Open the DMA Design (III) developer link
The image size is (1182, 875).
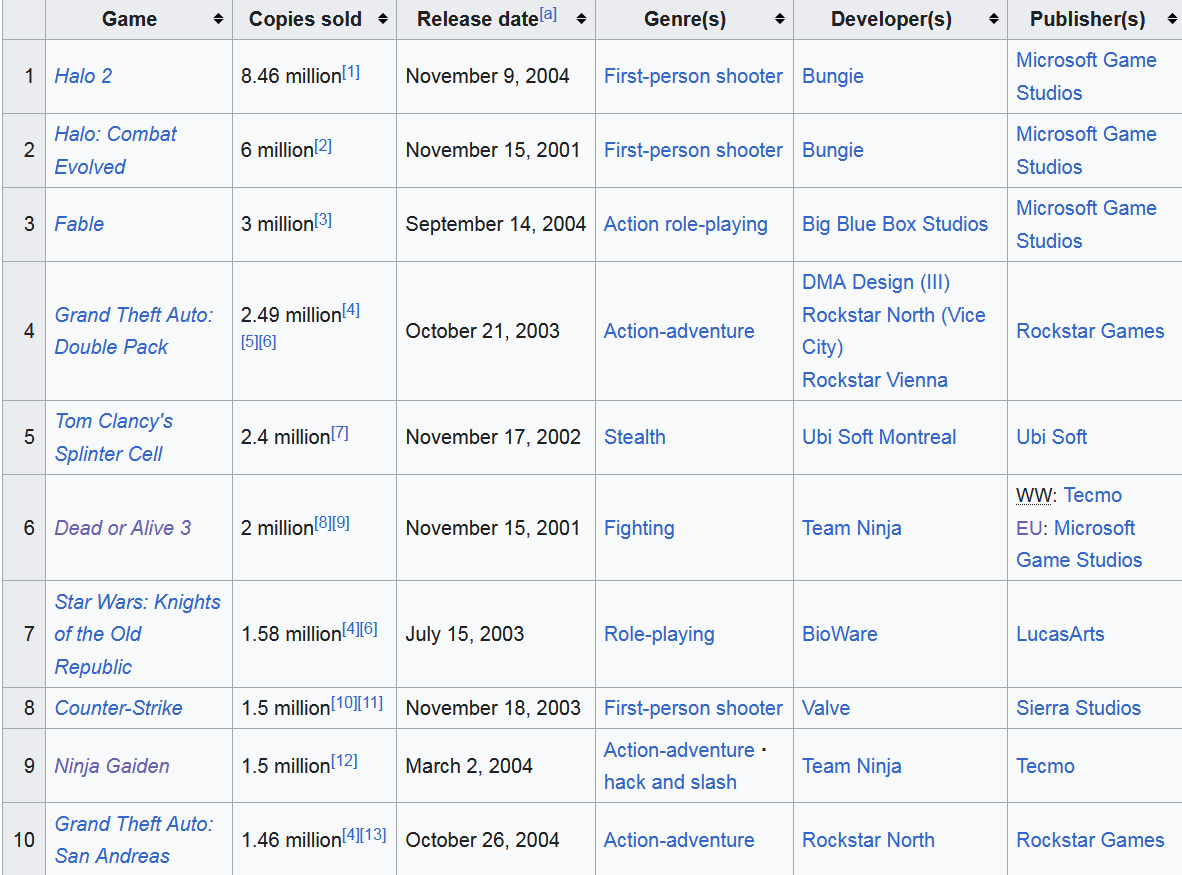(876, 282)
